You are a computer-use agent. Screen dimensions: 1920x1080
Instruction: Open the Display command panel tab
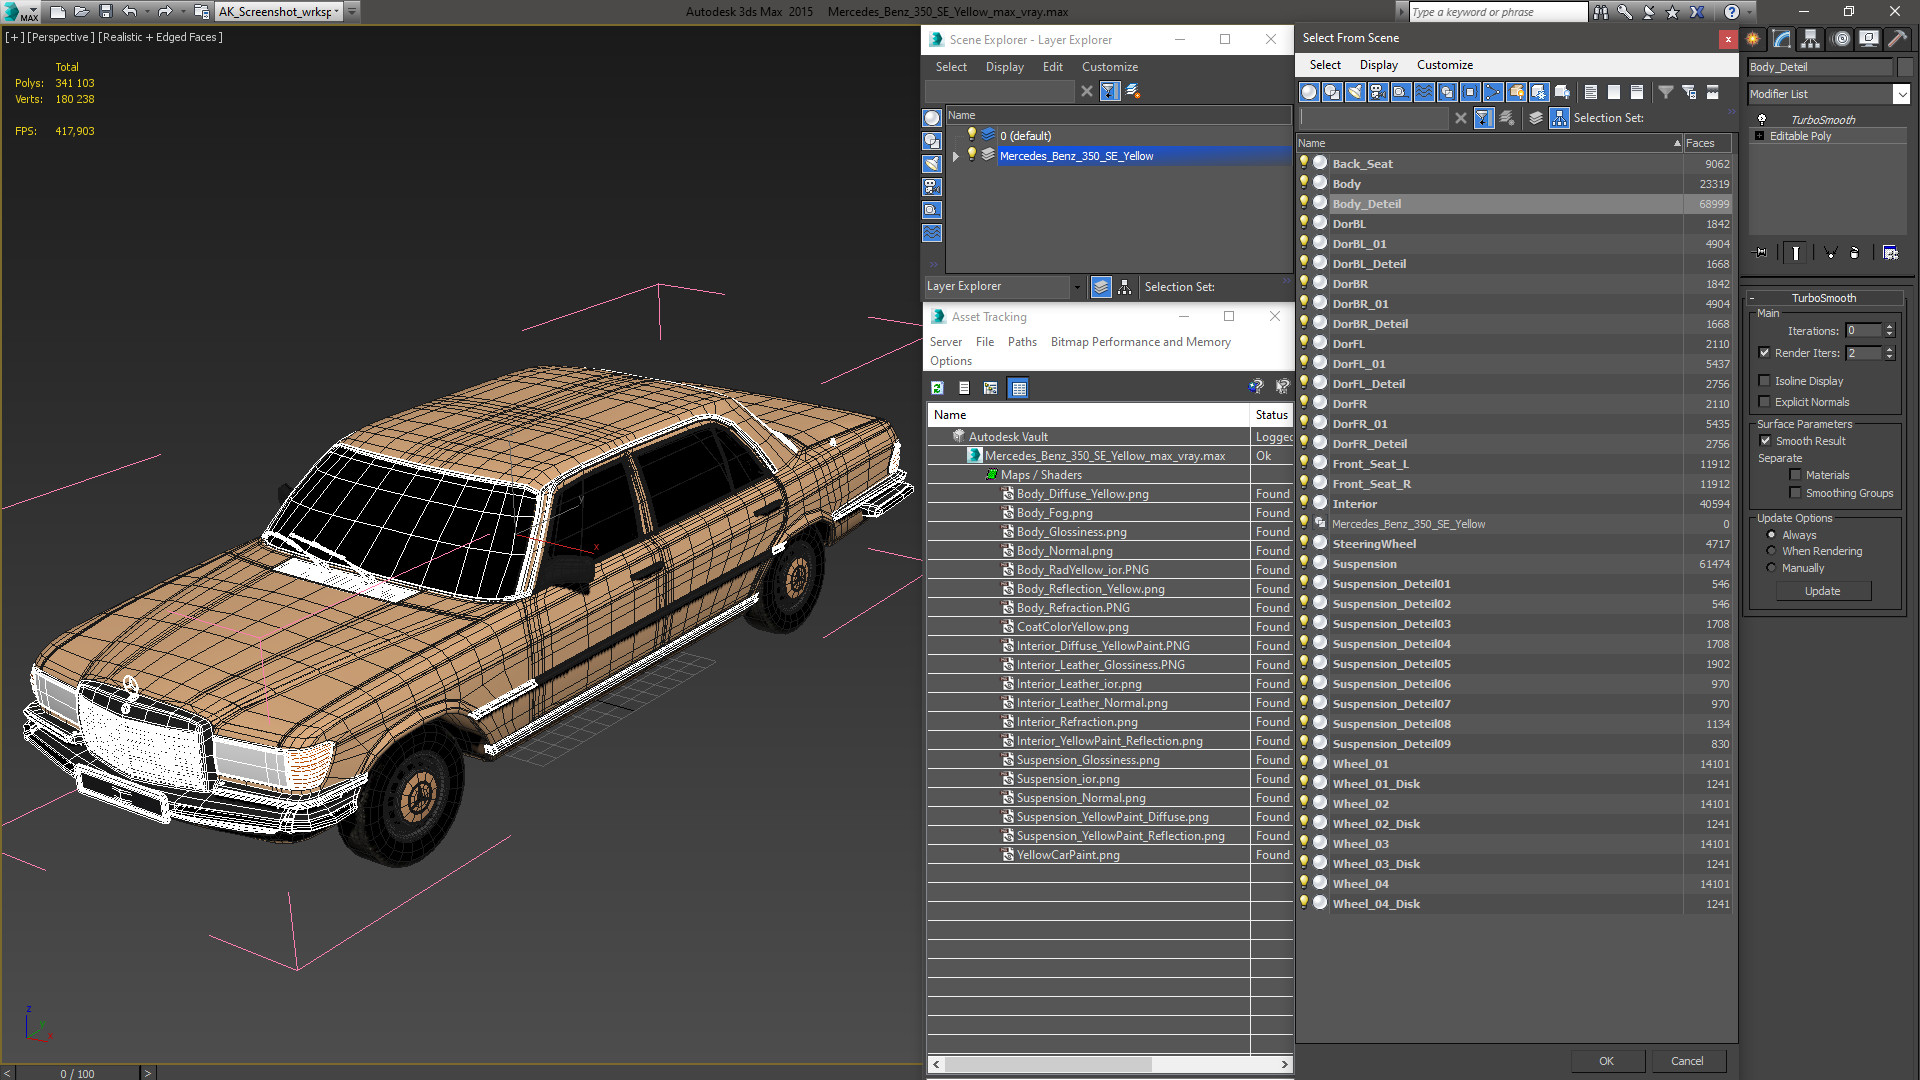(1869, 39)
